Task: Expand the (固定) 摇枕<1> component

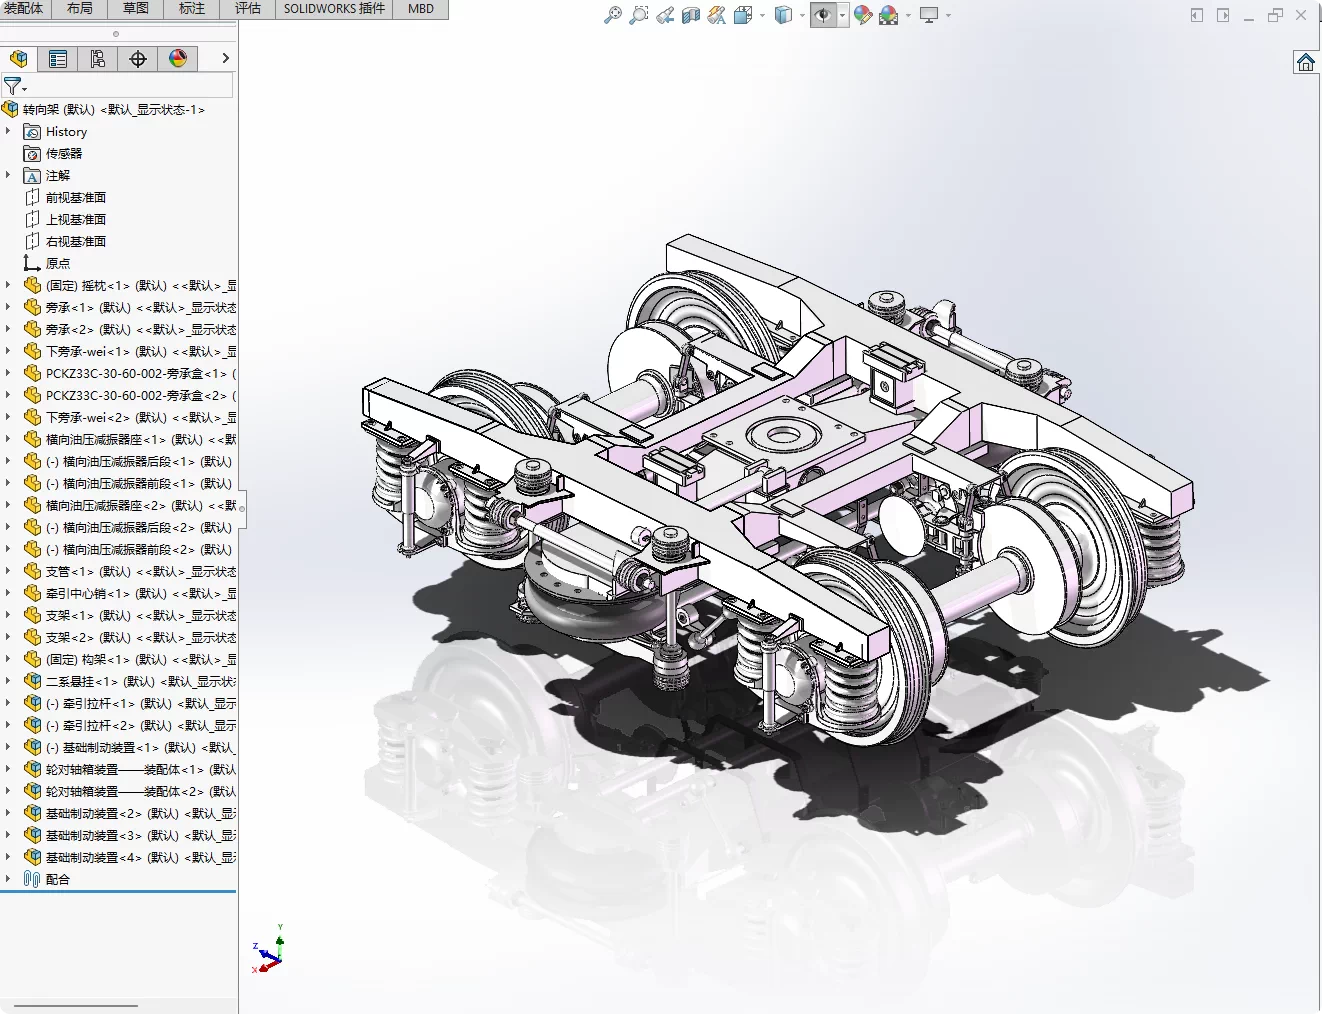Action: click(x=8, y=285)
